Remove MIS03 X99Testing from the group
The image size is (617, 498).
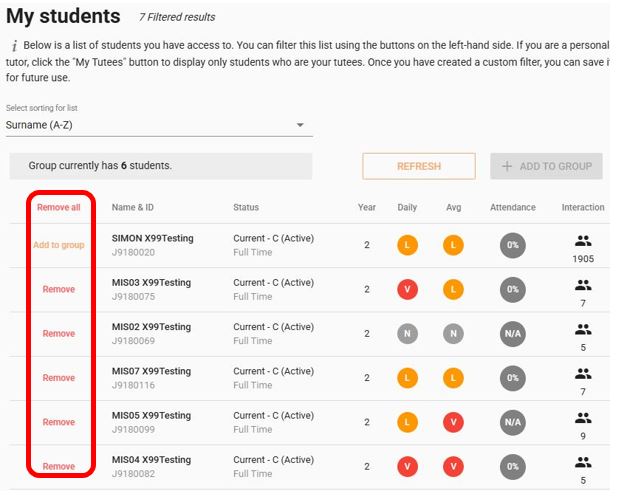[59, 289]
